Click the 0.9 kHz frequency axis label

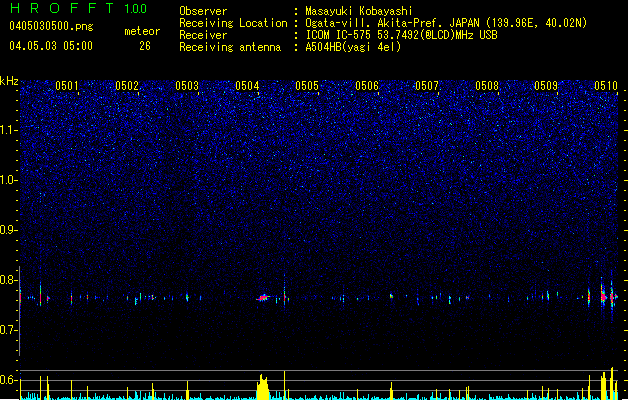(x=8, y=230)
